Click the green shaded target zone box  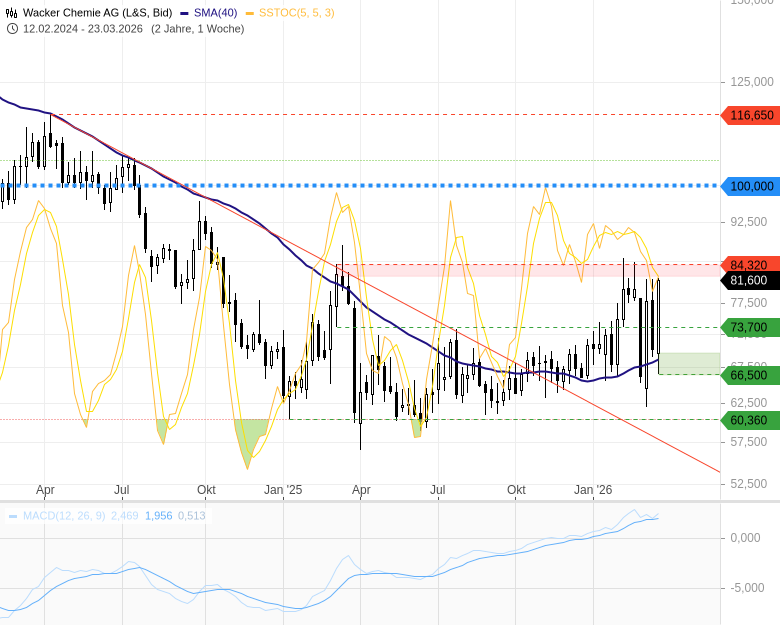coord(689,363)
